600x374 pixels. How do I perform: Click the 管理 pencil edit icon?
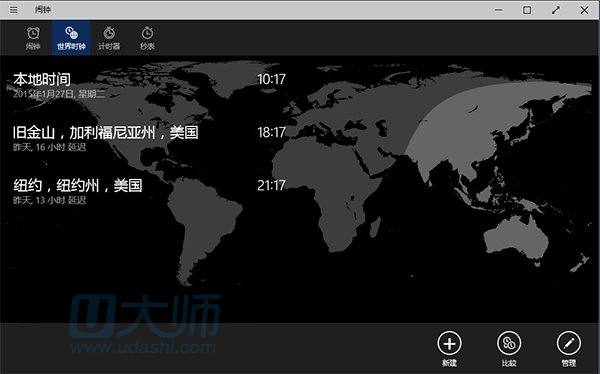click(x=569, y=343)
